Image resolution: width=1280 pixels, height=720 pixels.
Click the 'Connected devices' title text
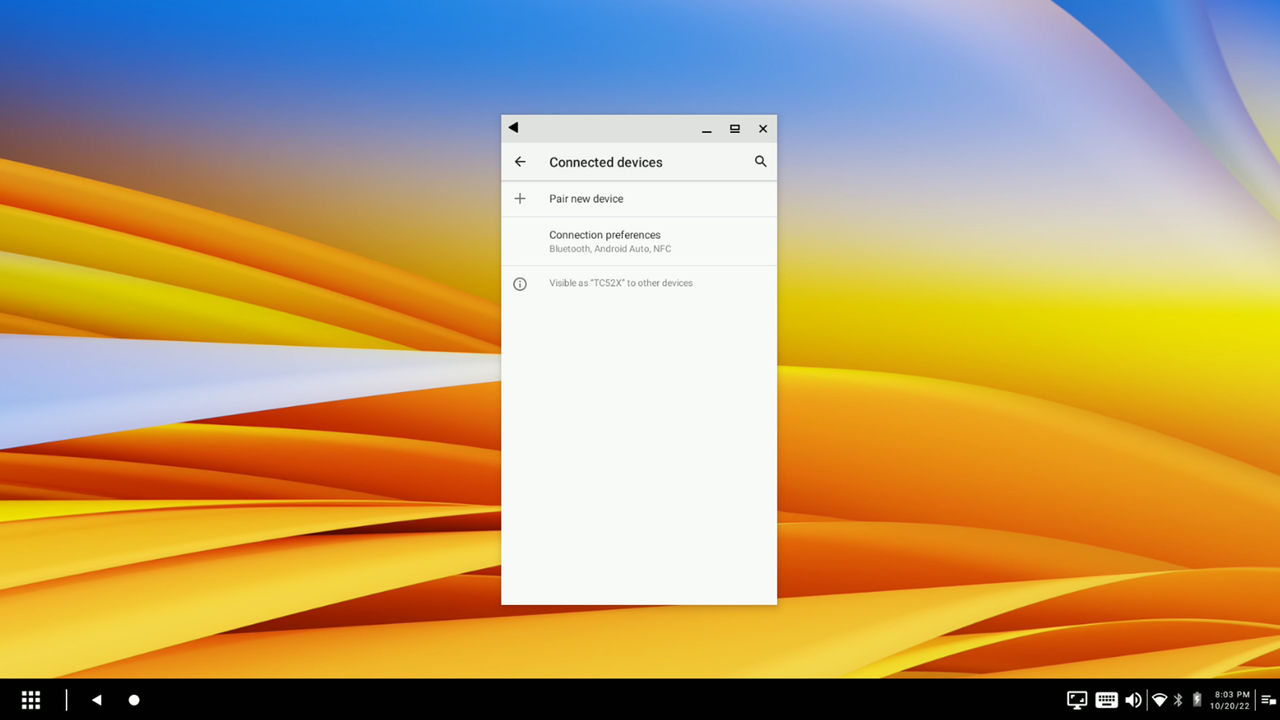pyautogui.click(x=606, y=162)
